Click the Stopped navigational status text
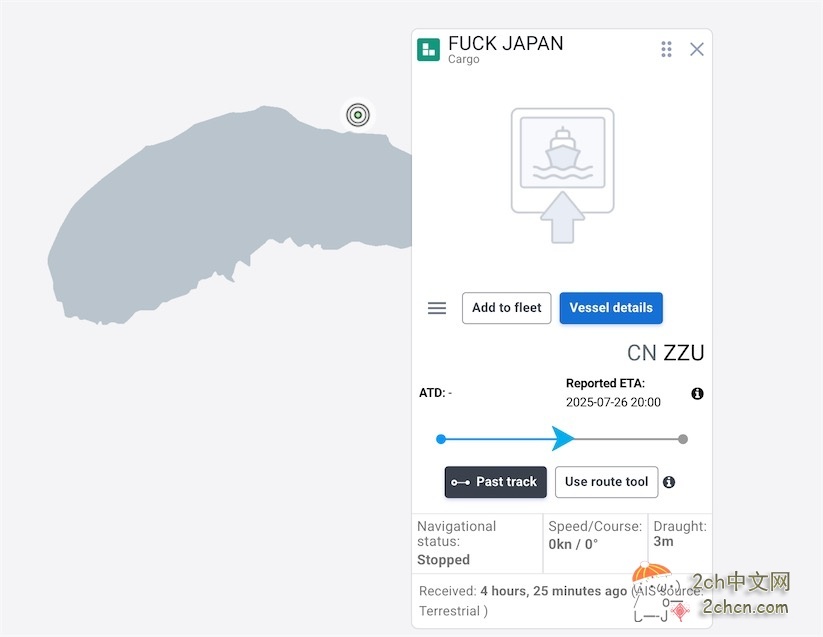Image resolution: width=823 pixels, height=637 pixels. tap(443, 559)
